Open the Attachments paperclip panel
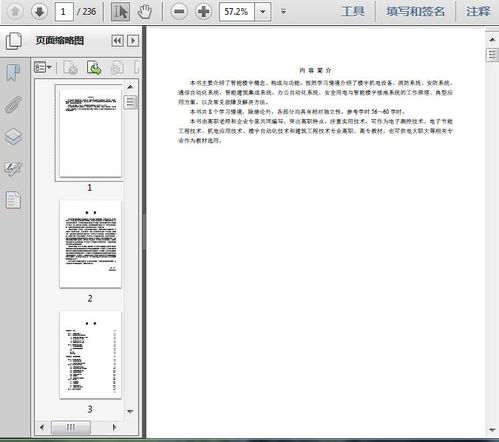The image size is (499, 442). (x=13, y=104)
